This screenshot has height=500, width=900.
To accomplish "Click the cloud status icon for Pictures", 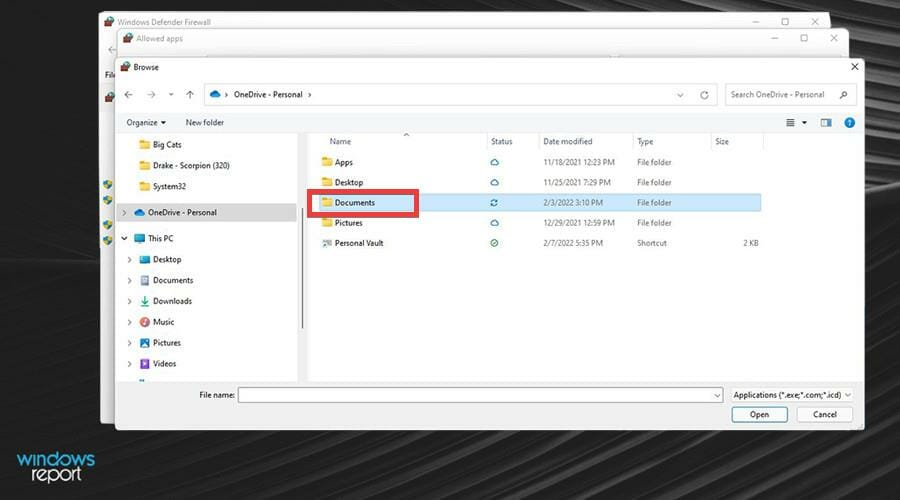I will 494,223.
